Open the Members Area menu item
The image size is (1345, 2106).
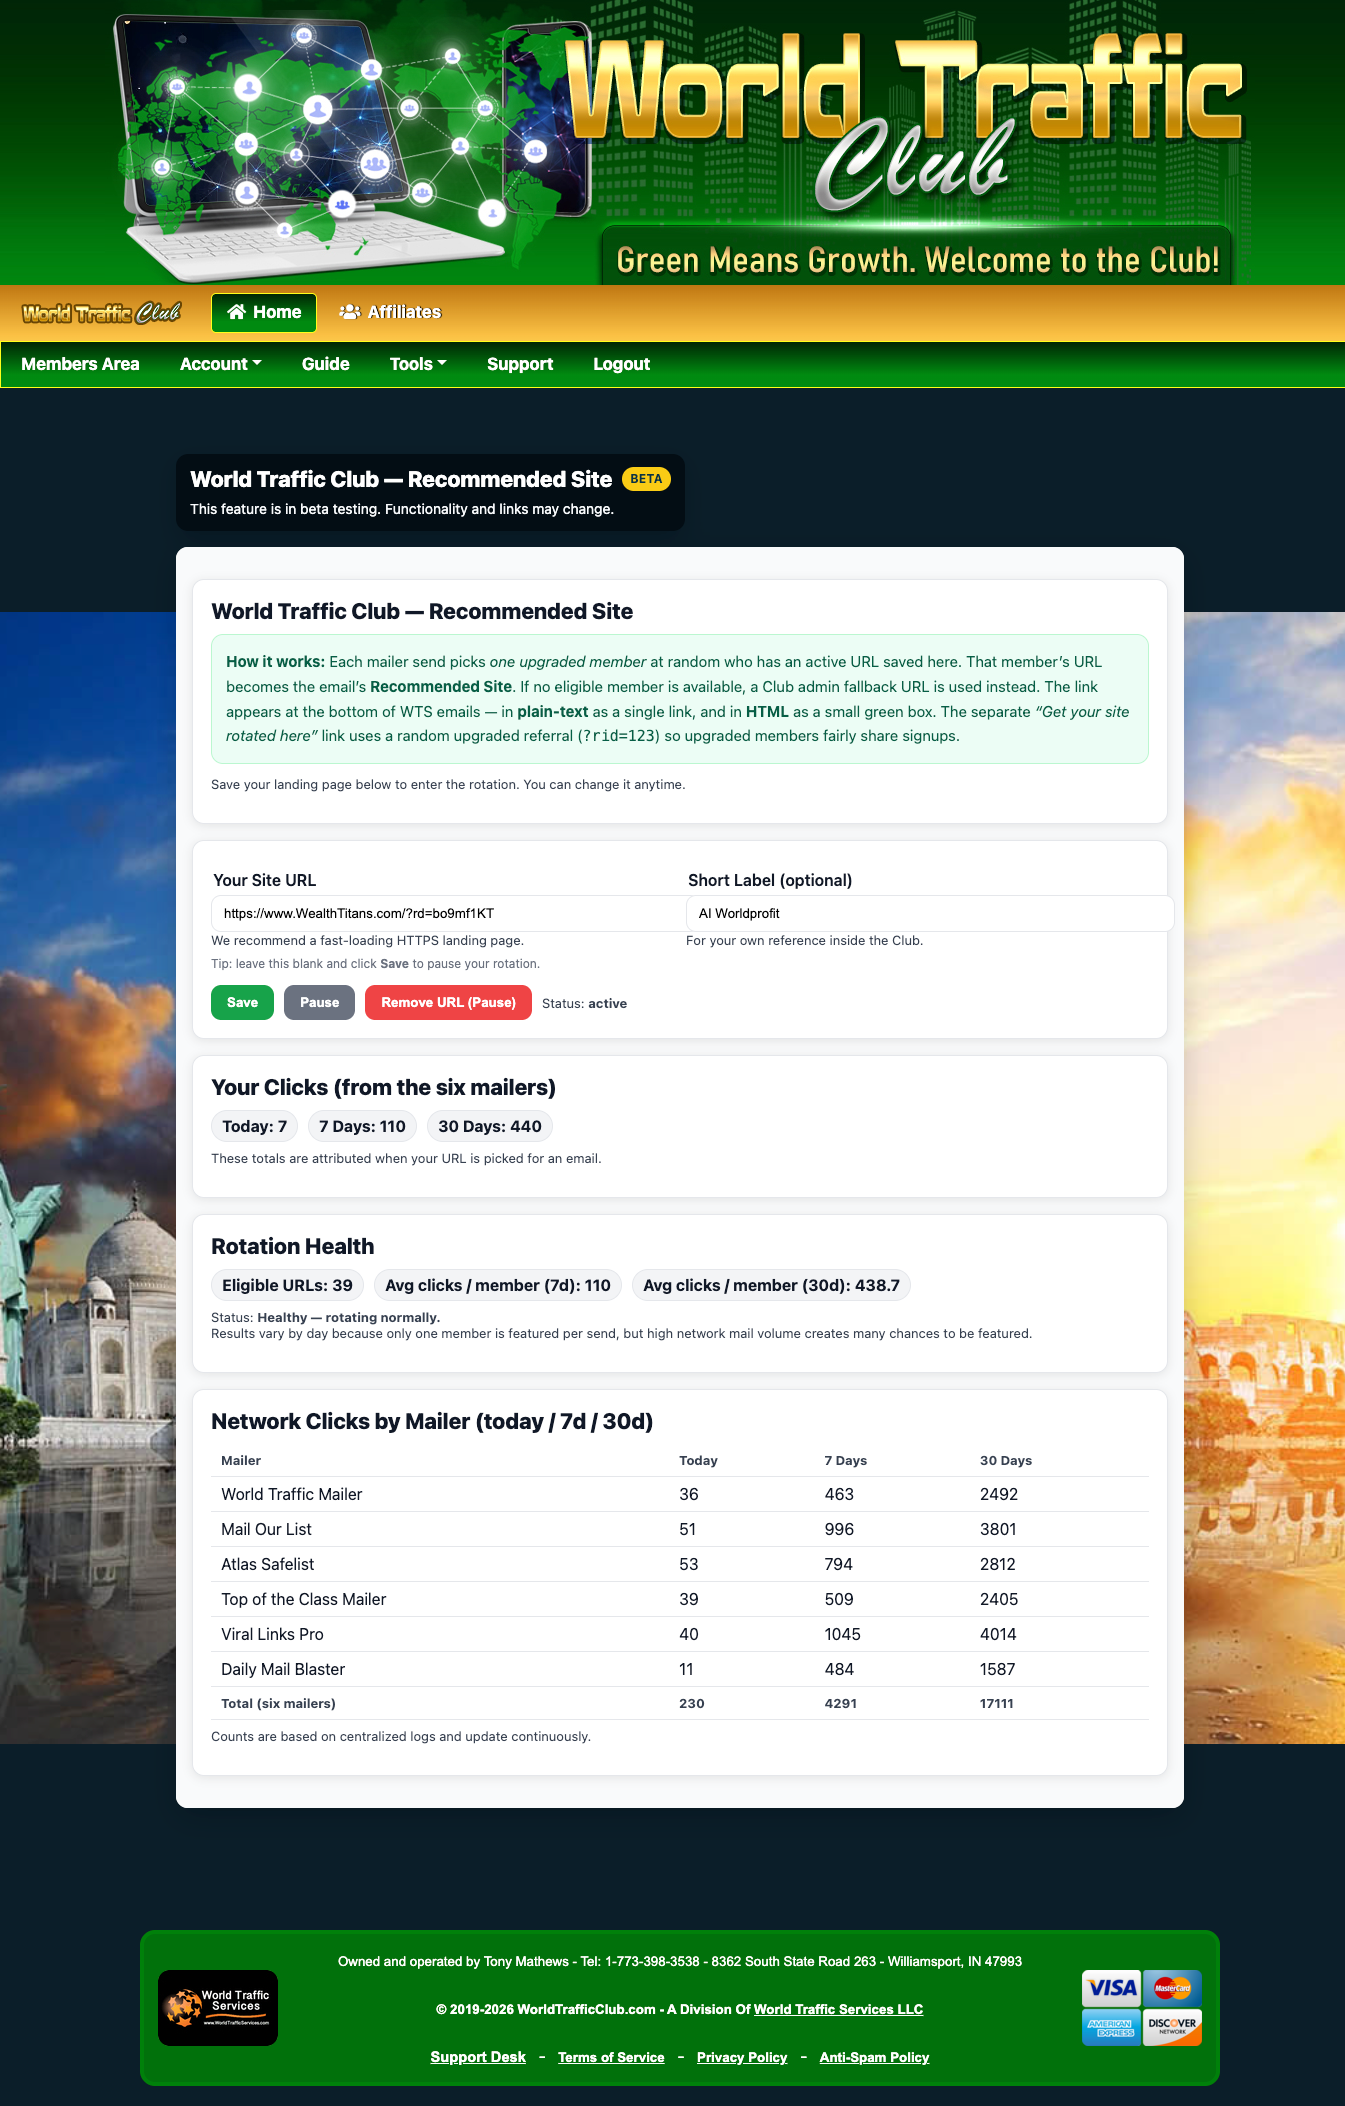point(80,364)
